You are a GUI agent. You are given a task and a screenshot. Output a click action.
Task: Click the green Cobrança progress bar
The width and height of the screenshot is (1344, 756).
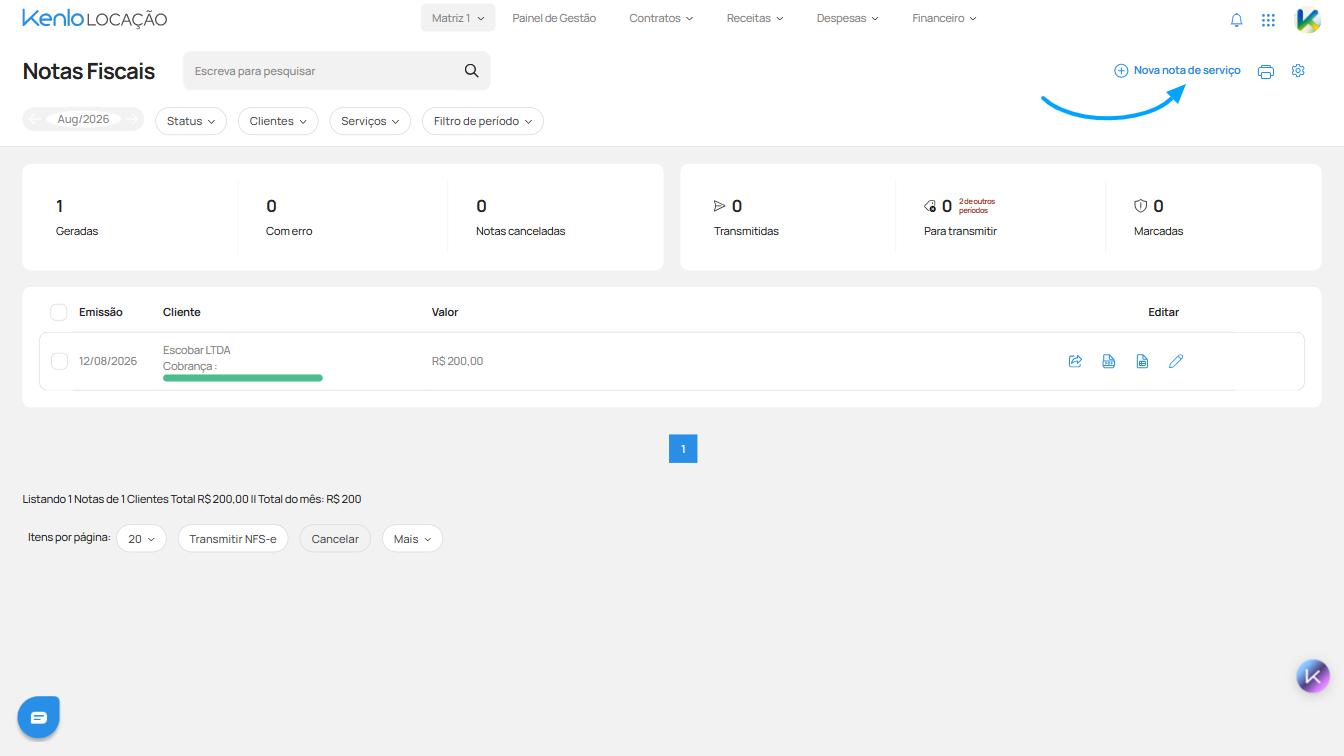[243, 378]
